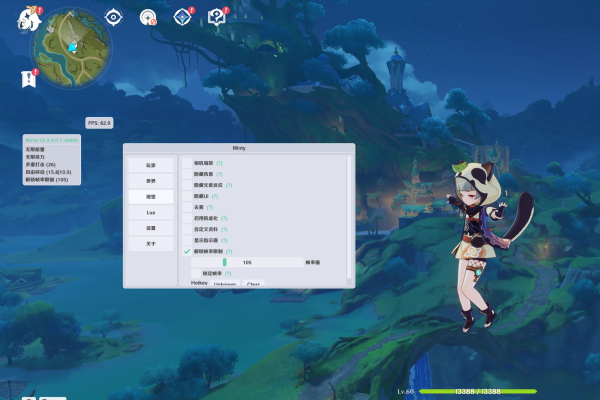Click the green HP bar showing 13388
This screenshot has width=600, height=400.
tap(478, 391)
